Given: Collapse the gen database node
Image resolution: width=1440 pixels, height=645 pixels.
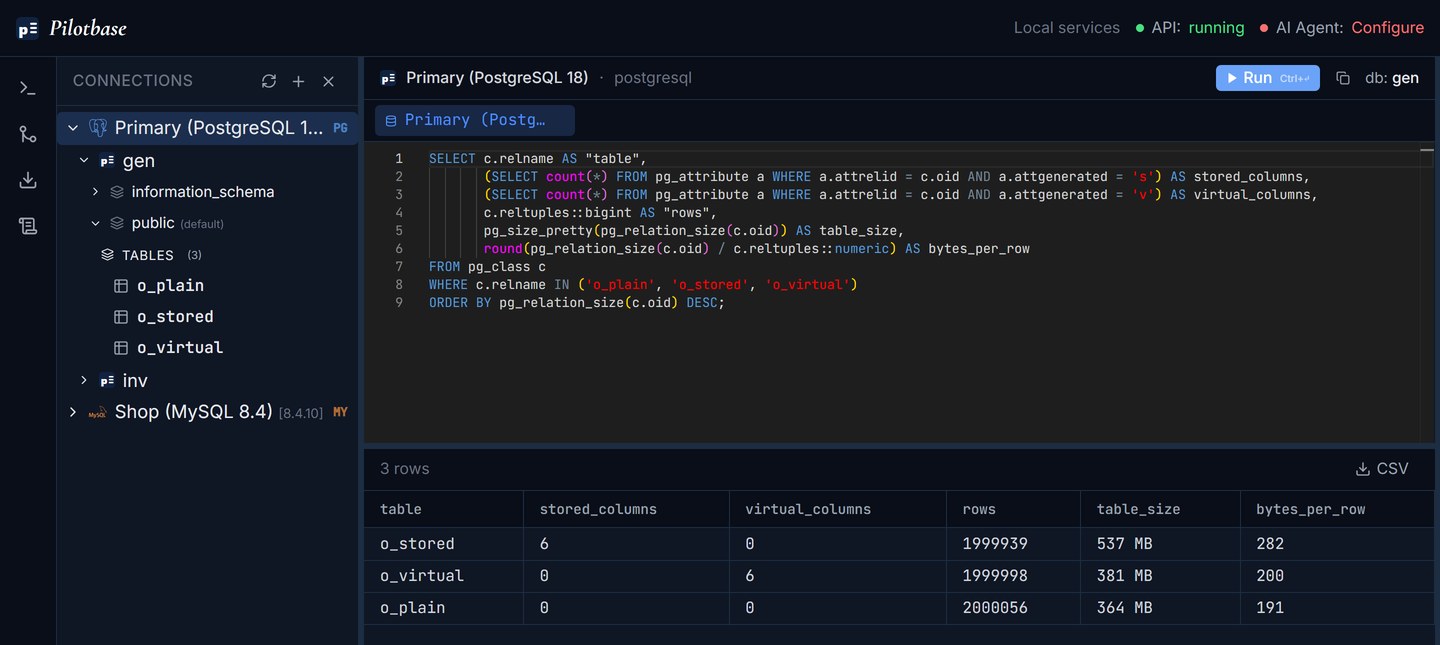Looking at the screenshot, I should pyautogui.click(x=85, y=161).
